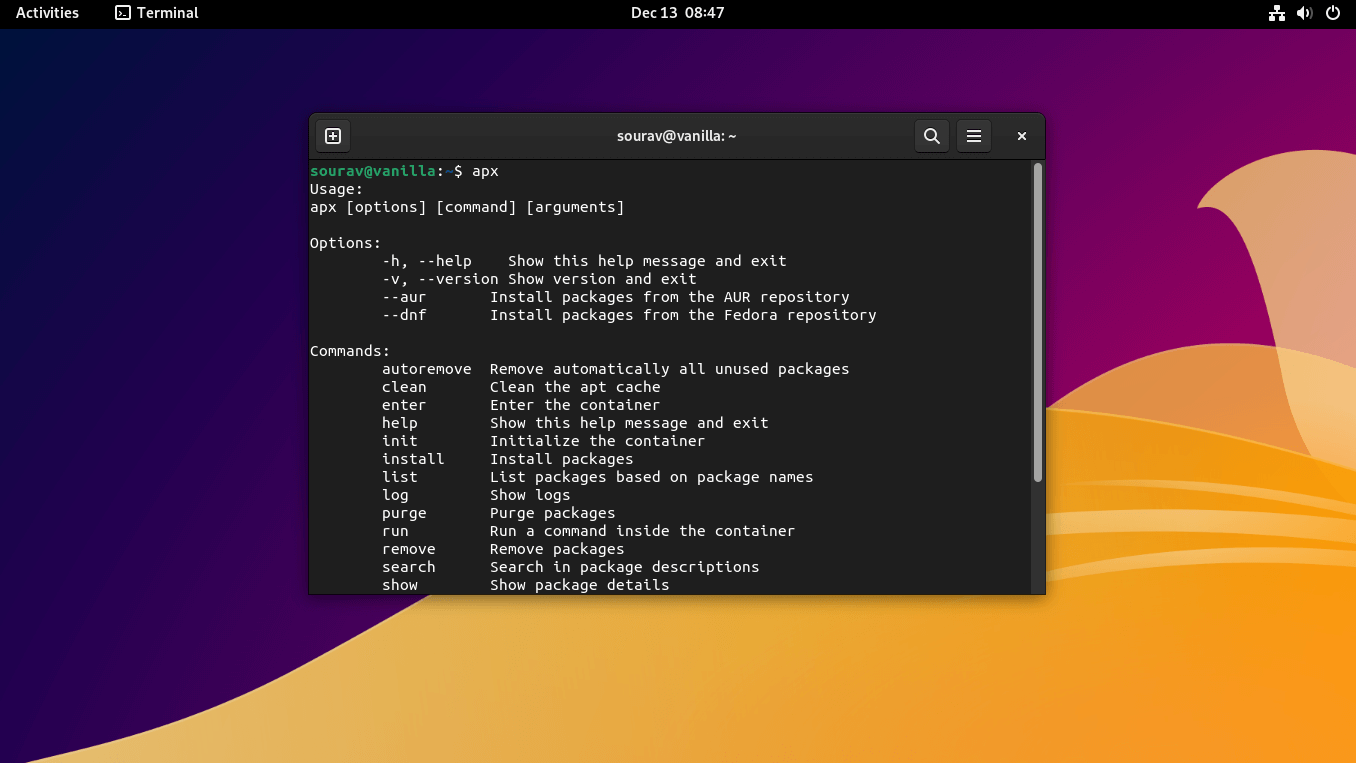Open the terminal hamburger menu
The image size is (1356, 763).
[x=973, y=135]
